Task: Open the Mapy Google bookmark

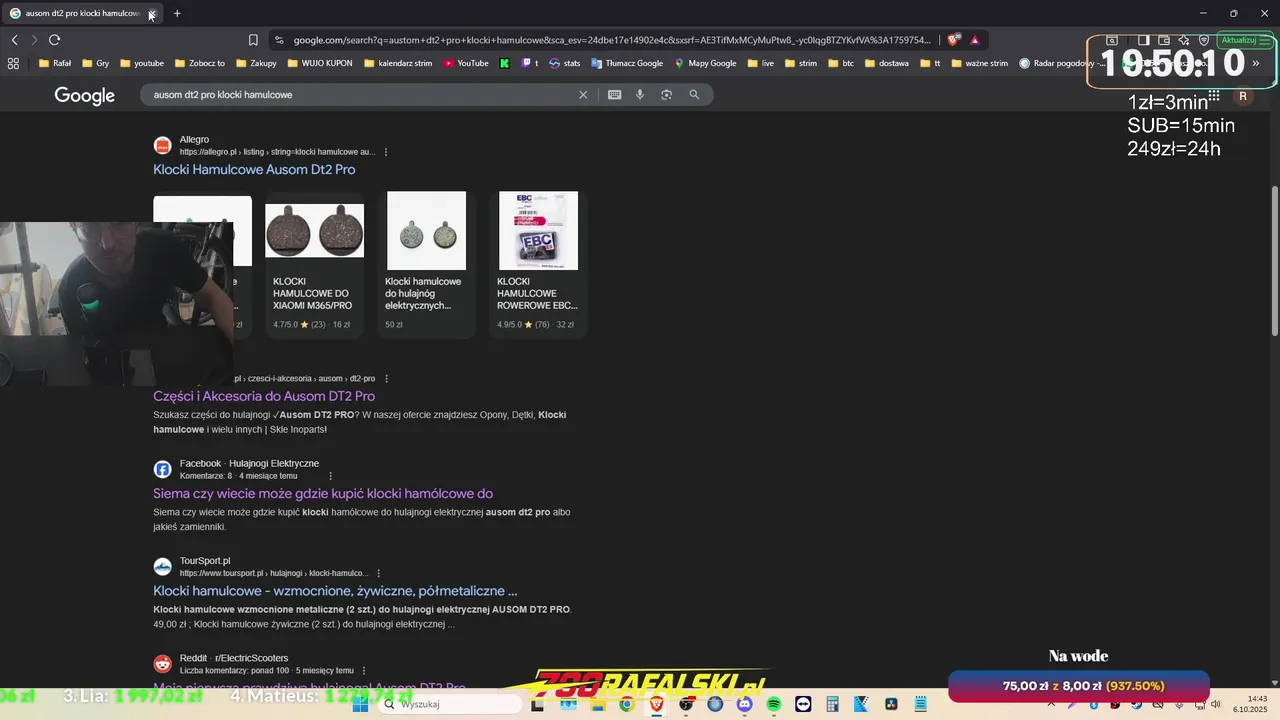Action: pos(705,63)
